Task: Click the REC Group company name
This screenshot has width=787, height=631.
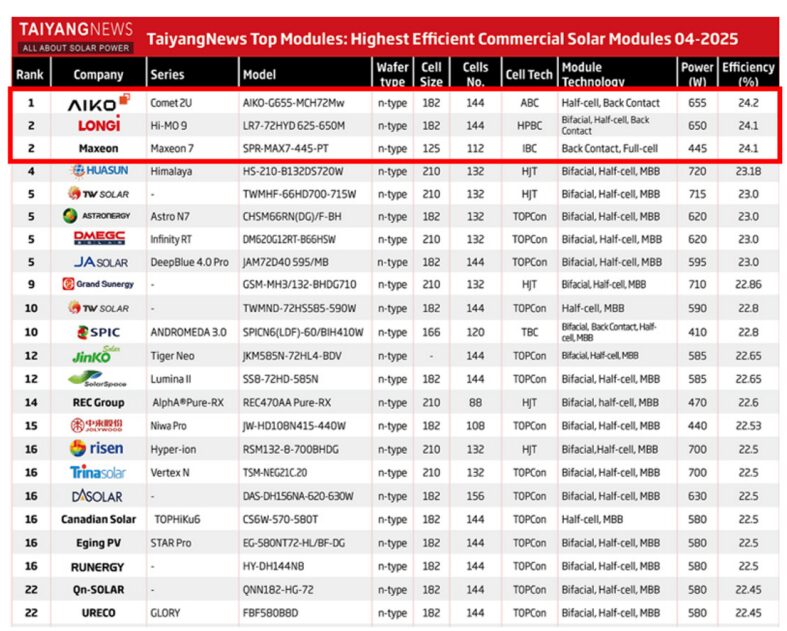Action: click(x=98, y=403)
